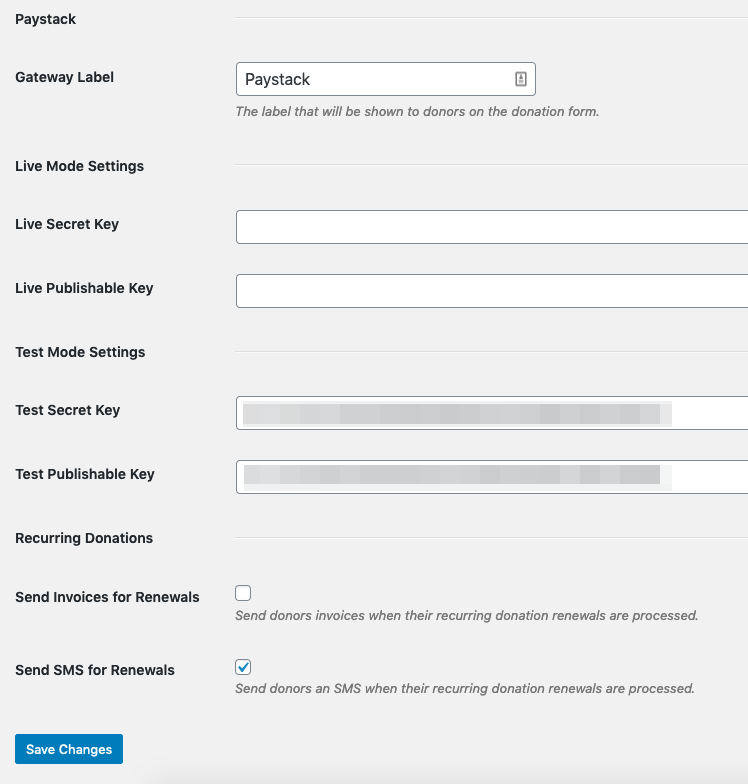The image size is (748, 784).
Task: Click the Send SMS for Renewals label
Action: point(95,670)
